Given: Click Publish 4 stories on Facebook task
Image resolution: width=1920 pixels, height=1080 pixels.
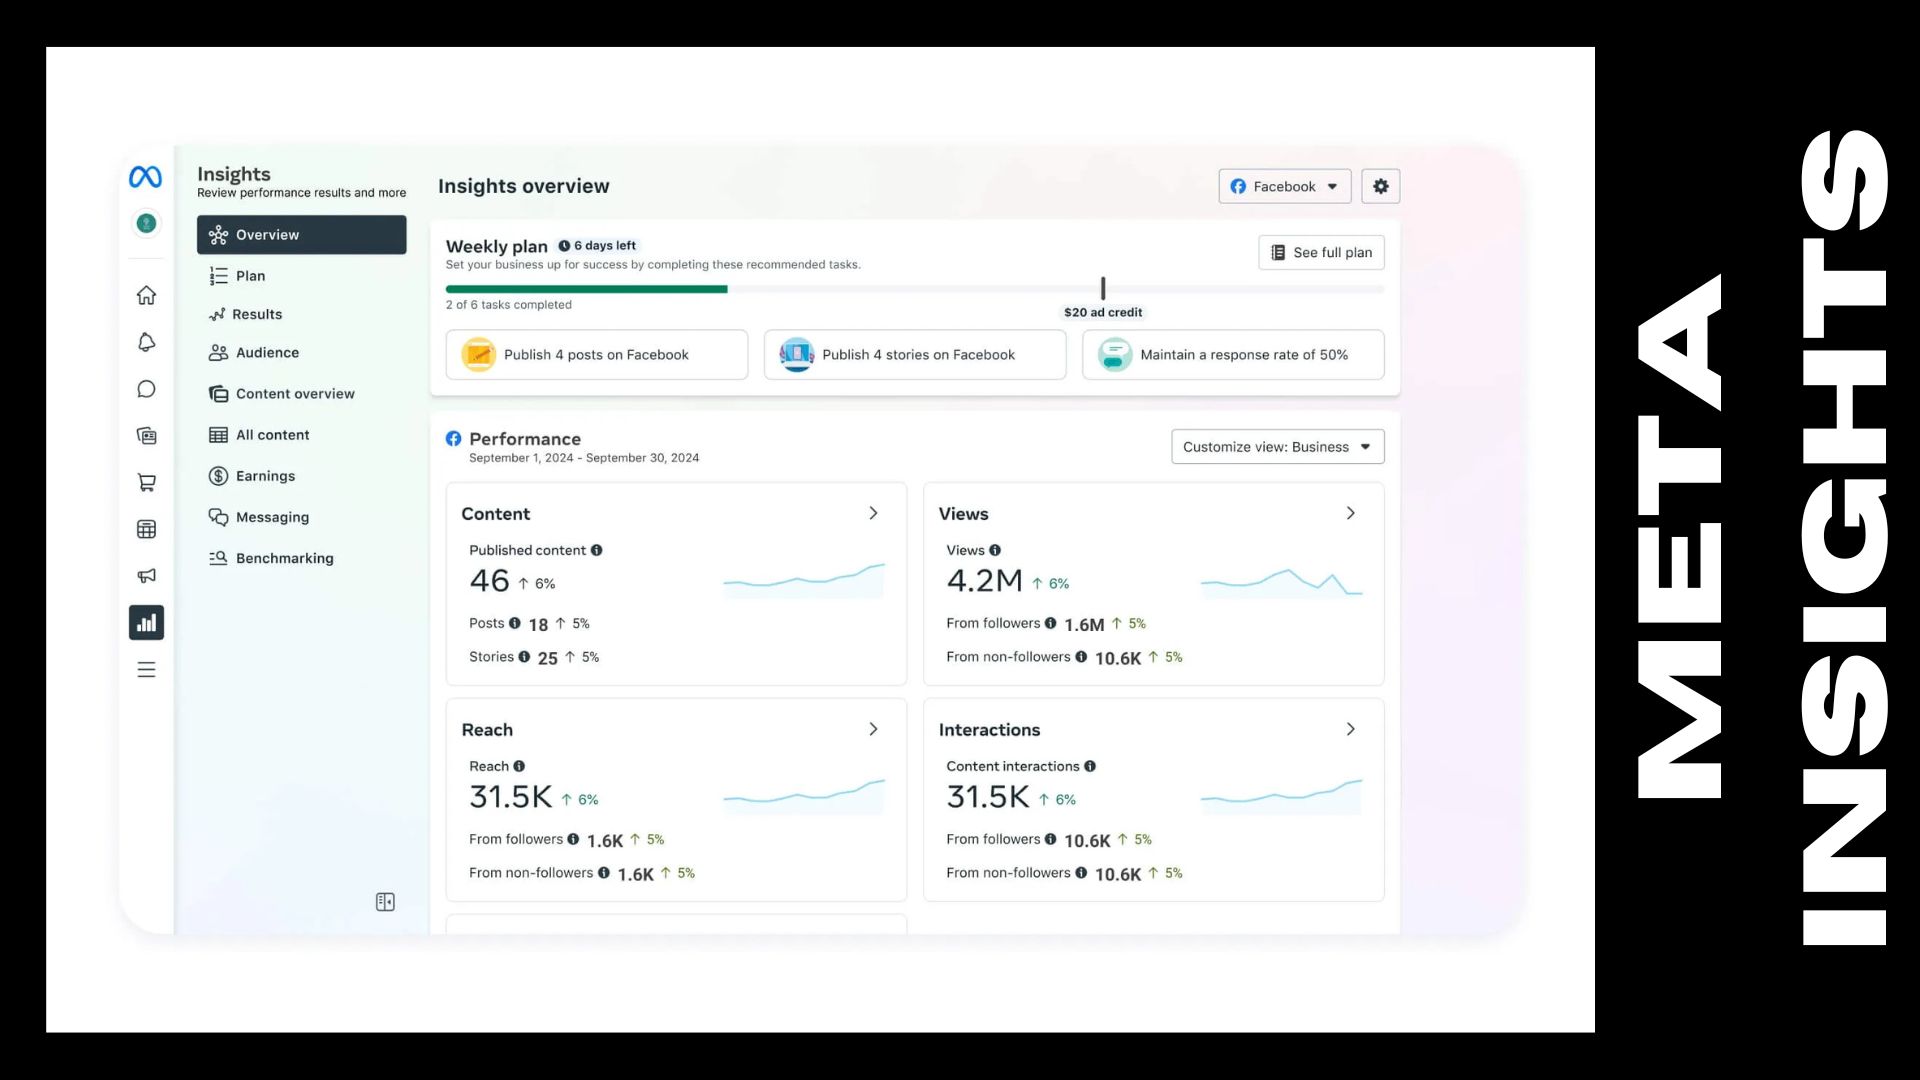Looking at the screenshot, I should [915, 355].
